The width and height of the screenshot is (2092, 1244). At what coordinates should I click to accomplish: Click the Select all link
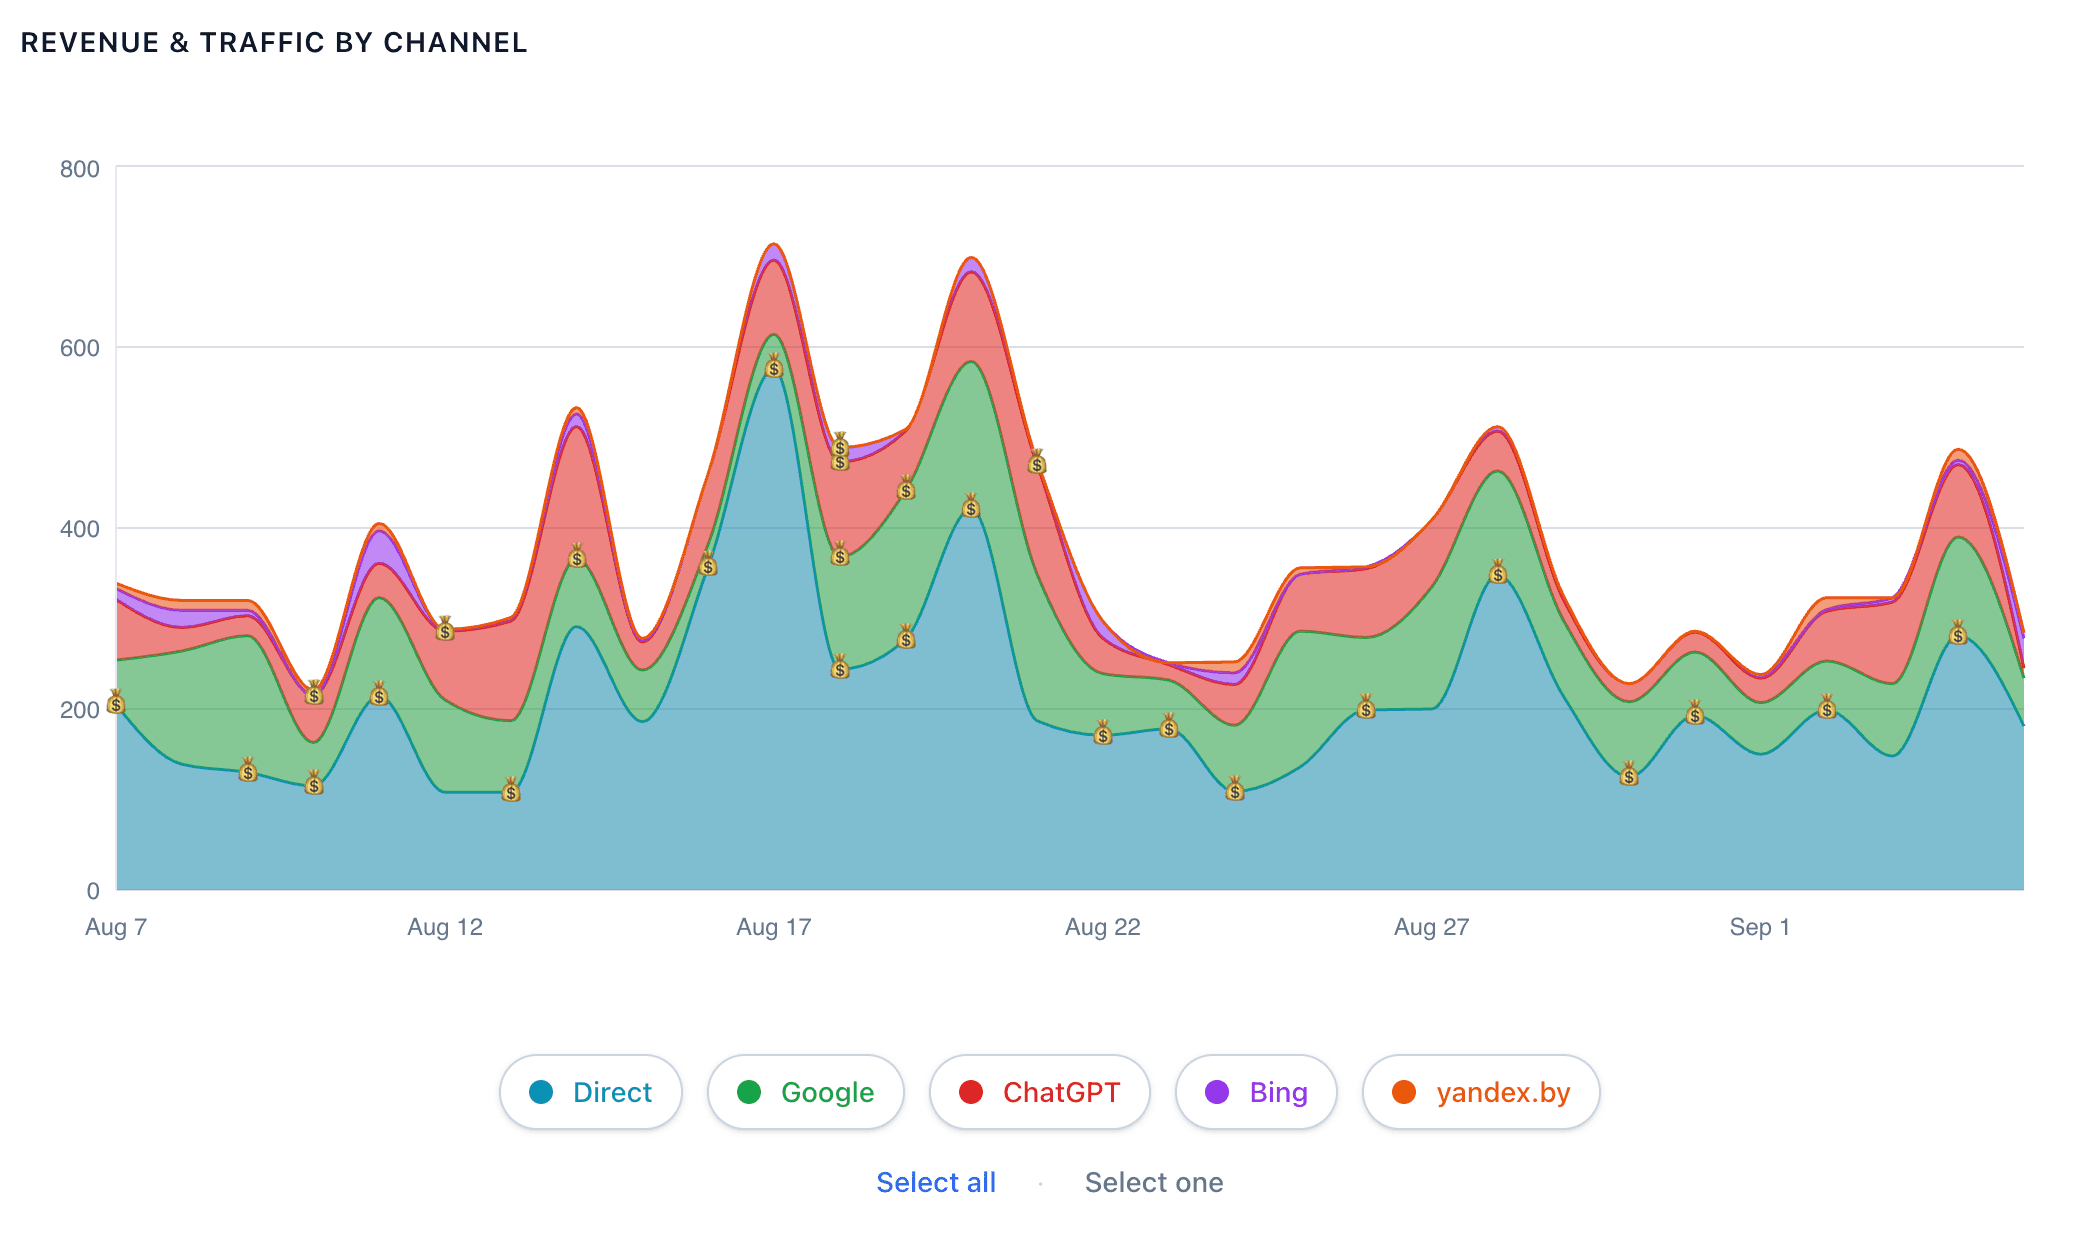936,1182
